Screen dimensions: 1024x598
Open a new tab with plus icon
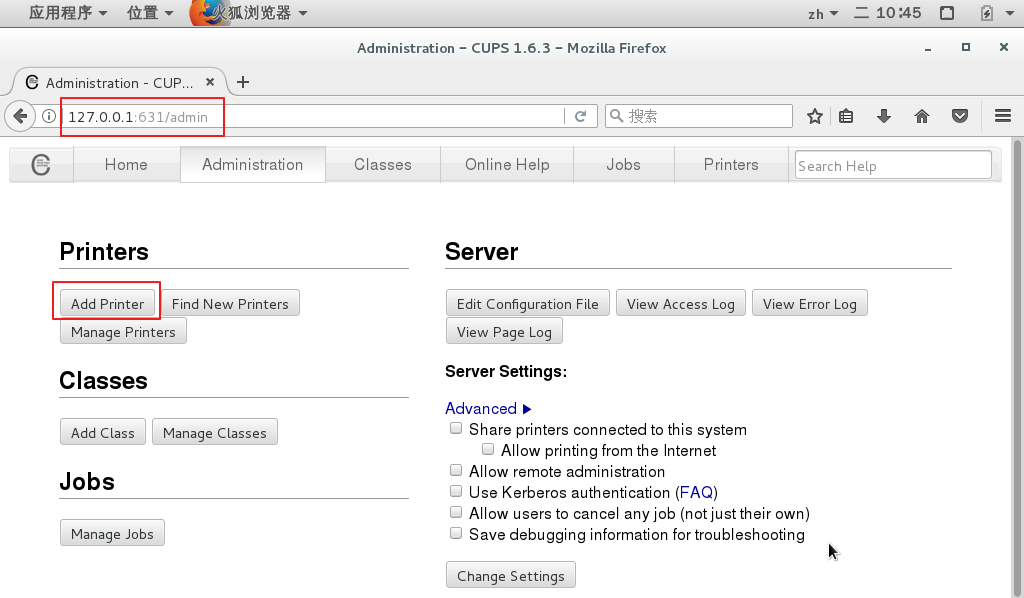click(x=242, y=82)
